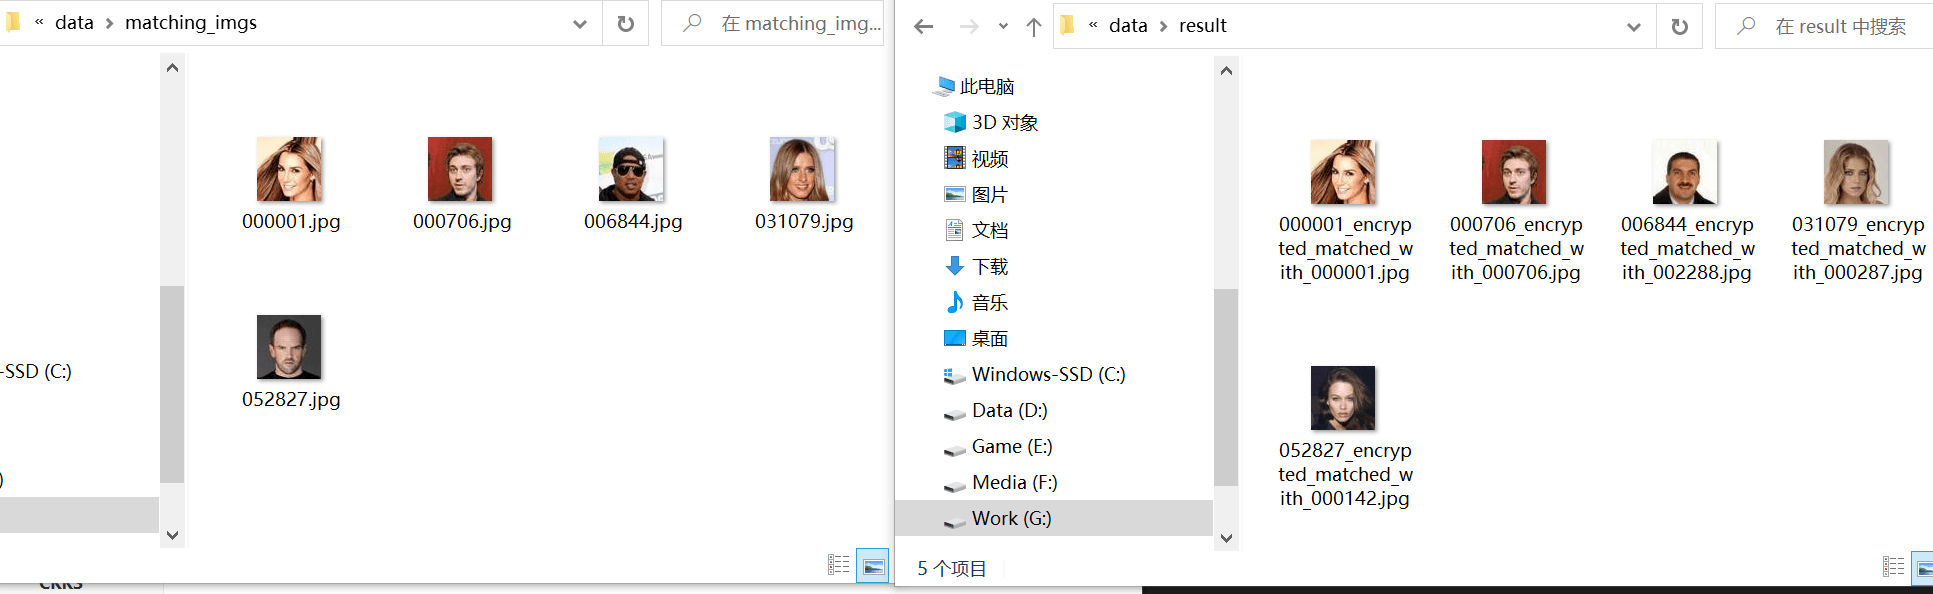This screenshot has height=594, width=1933.
Task: Expand matching_imgs address bar dropdown
Action: click(580, 24)
